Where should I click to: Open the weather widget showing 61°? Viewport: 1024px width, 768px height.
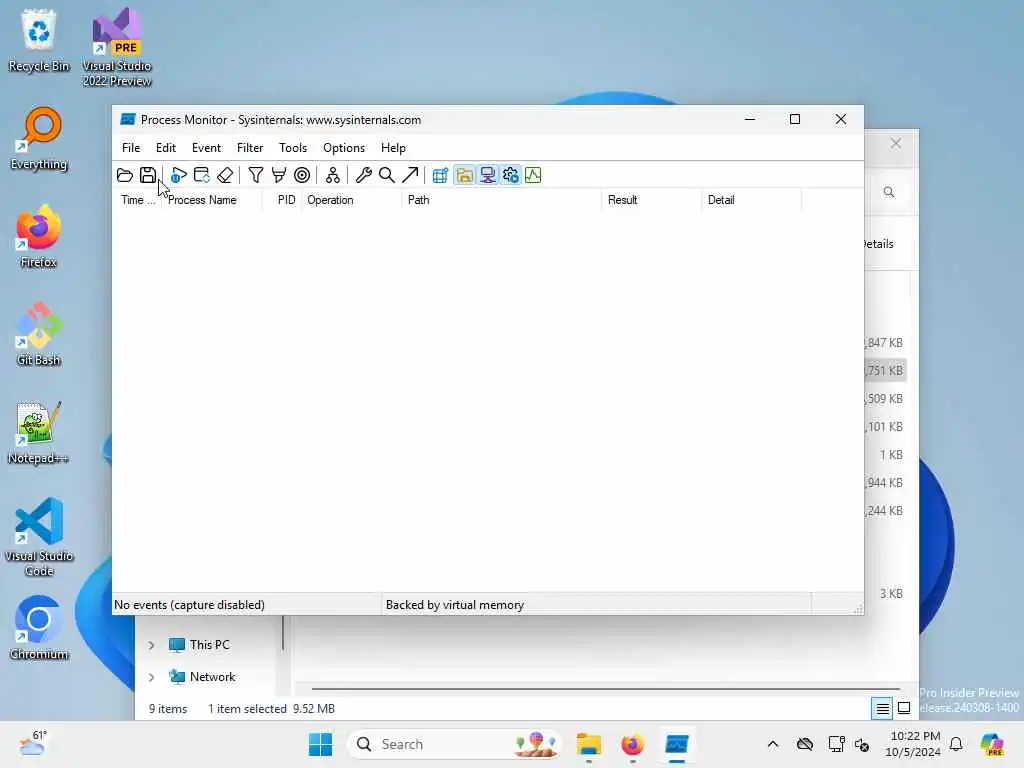[x=33, y=743]
